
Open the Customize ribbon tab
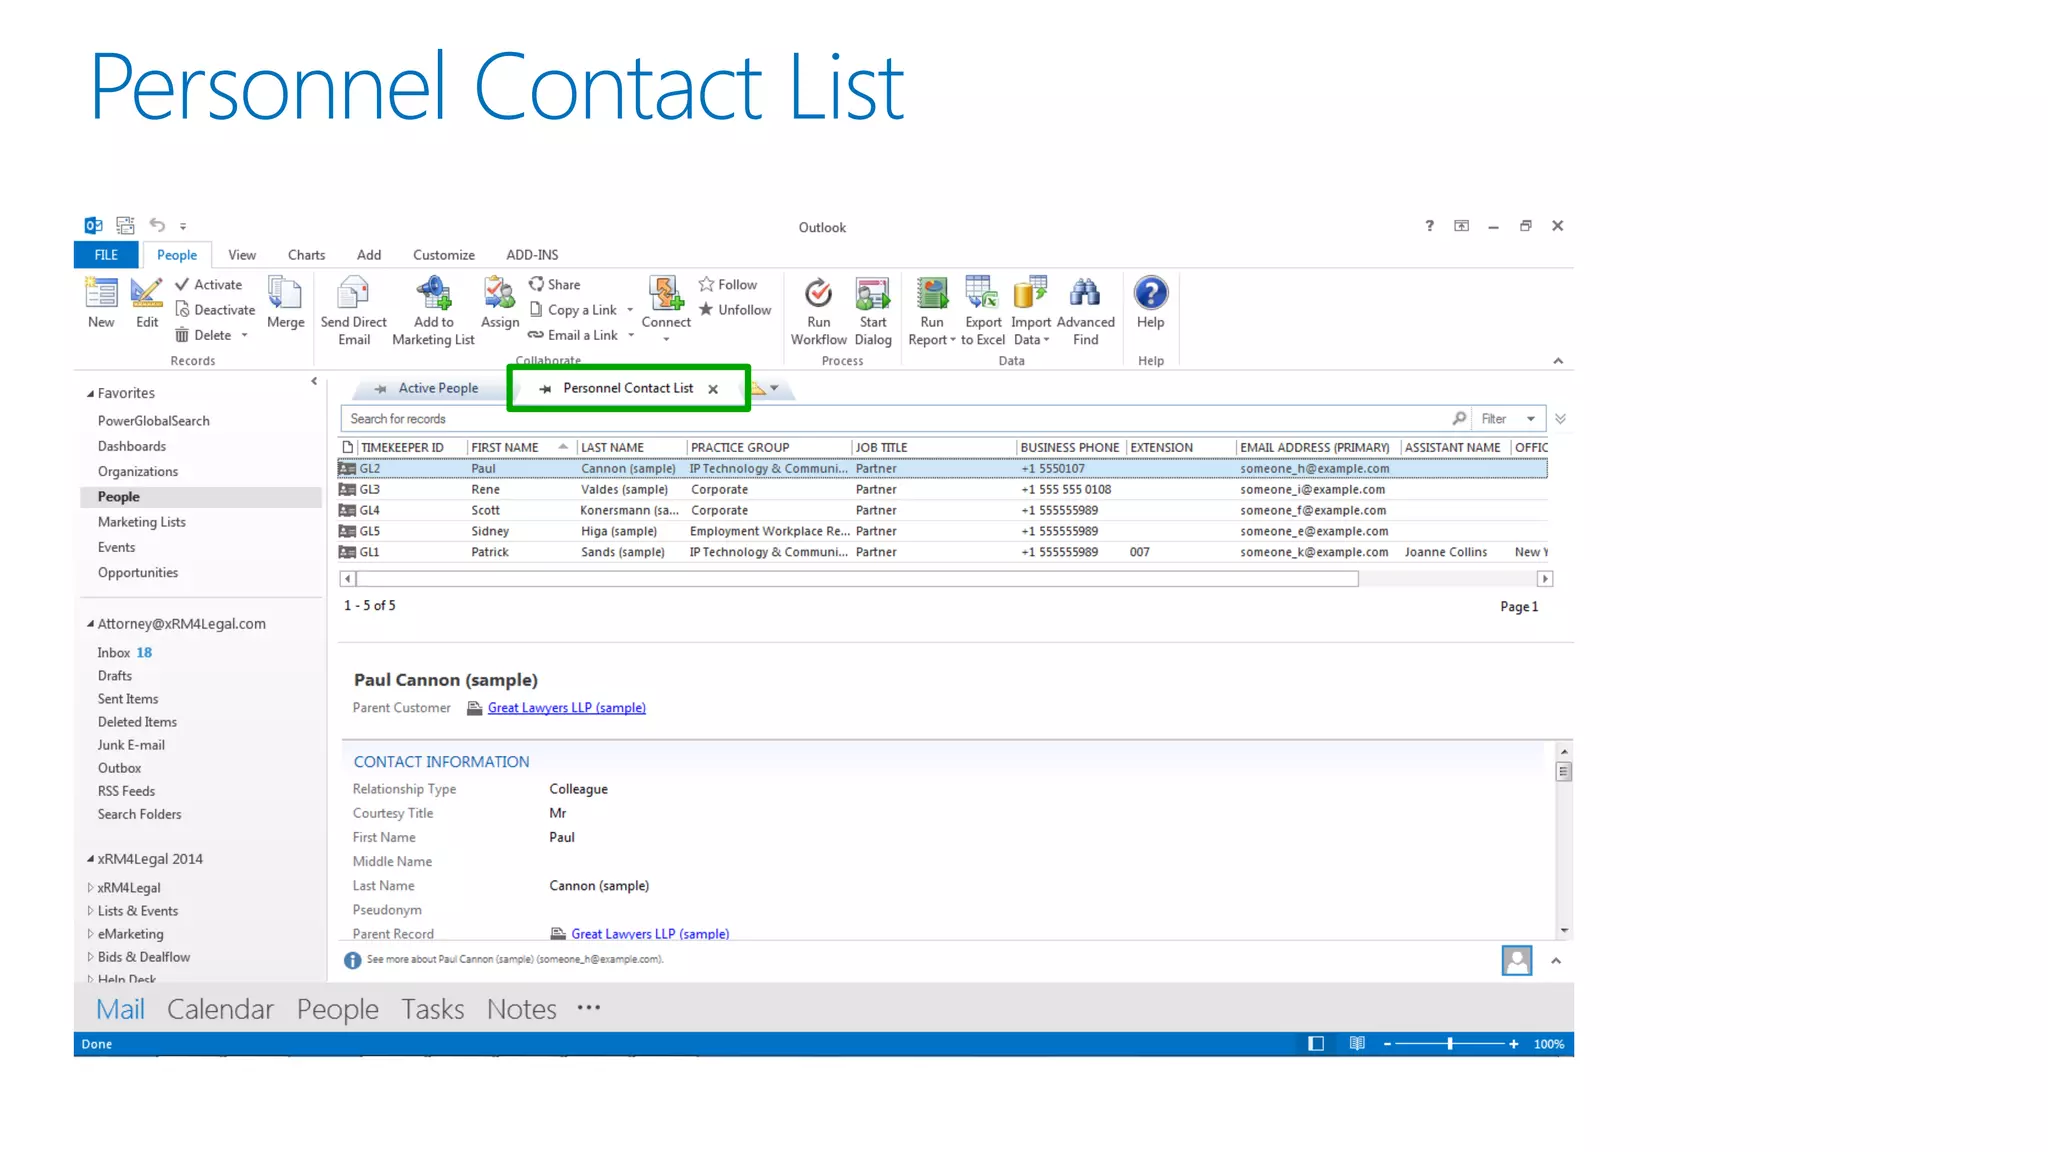click(443, 255)
